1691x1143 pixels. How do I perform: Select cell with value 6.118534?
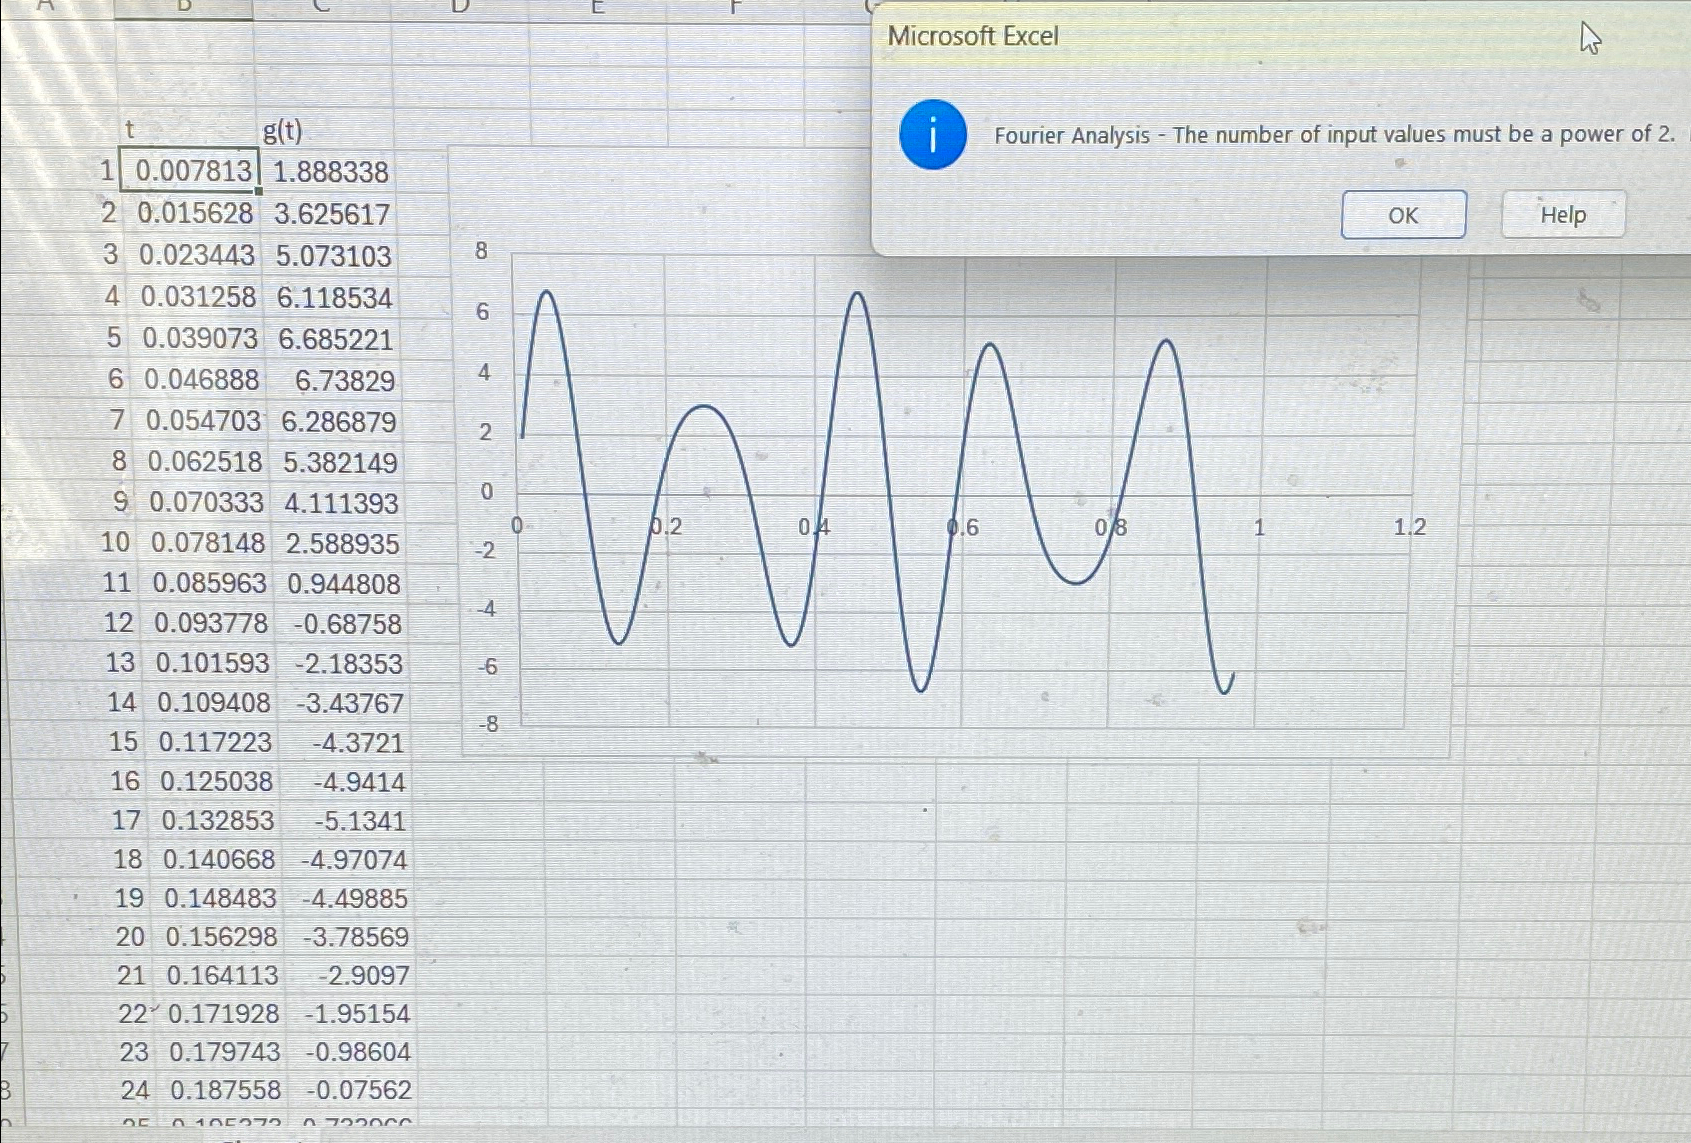(334, 297)
